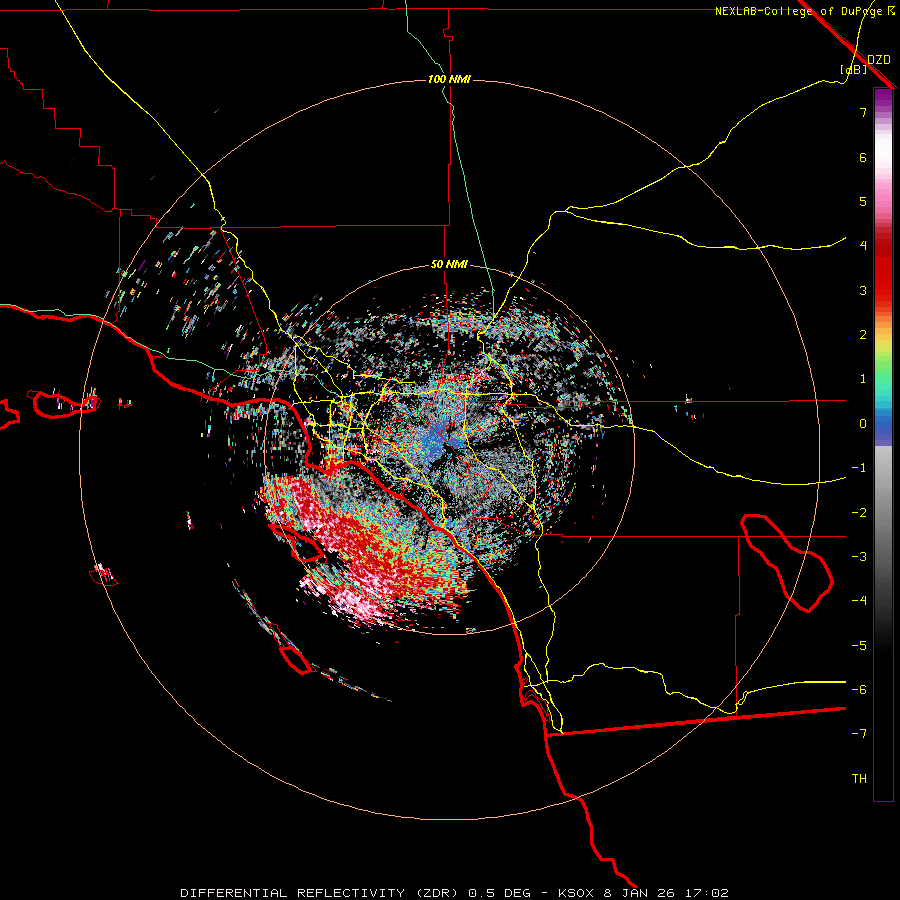Screen dimensions: 900x900
Task: Click the -5 value on the dB scale
Action: pos(859,646)
